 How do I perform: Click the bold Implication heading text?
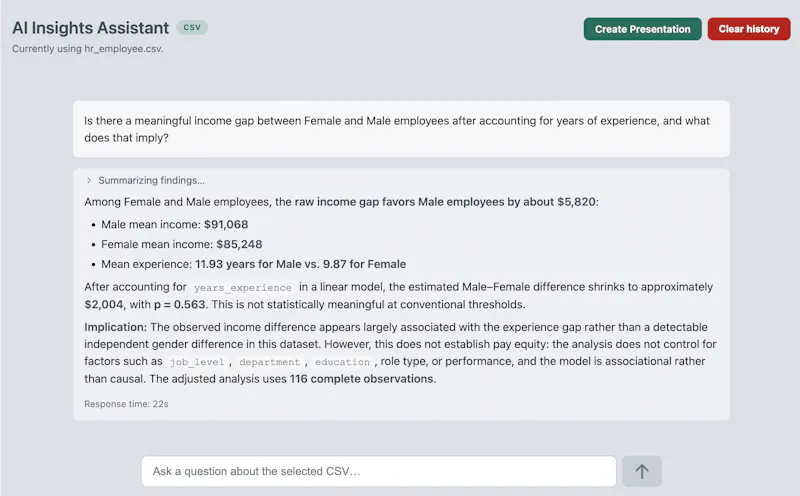coord(115,327)
